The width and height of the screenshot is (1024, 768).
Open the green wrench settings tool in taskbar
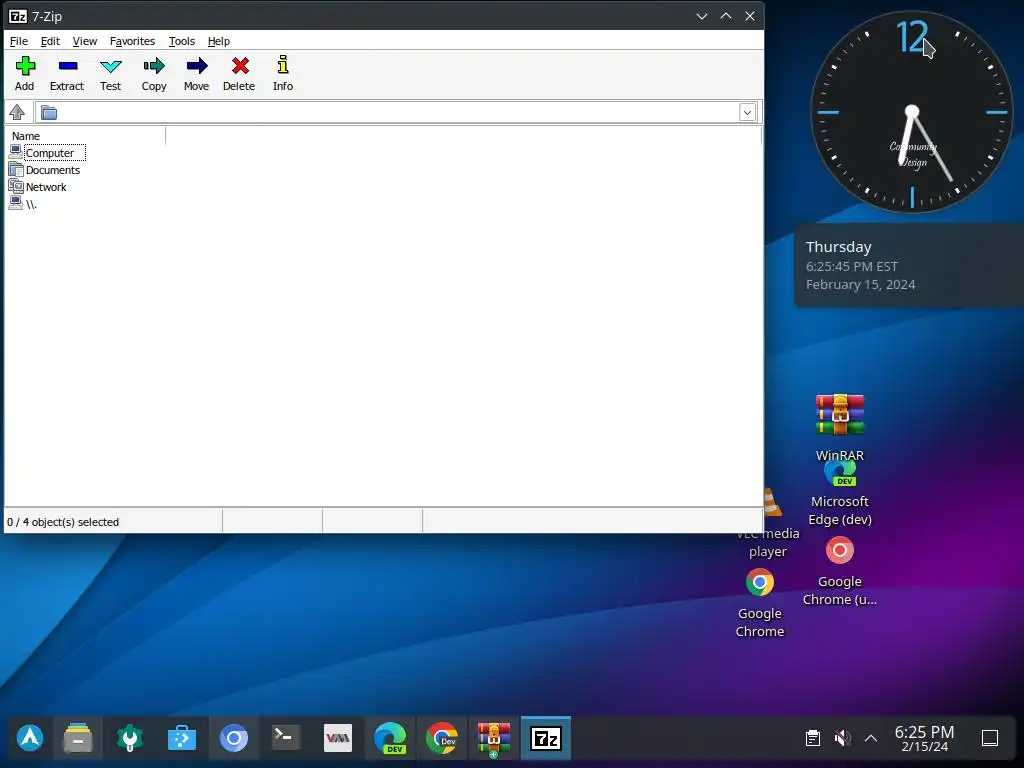[129, 738]
